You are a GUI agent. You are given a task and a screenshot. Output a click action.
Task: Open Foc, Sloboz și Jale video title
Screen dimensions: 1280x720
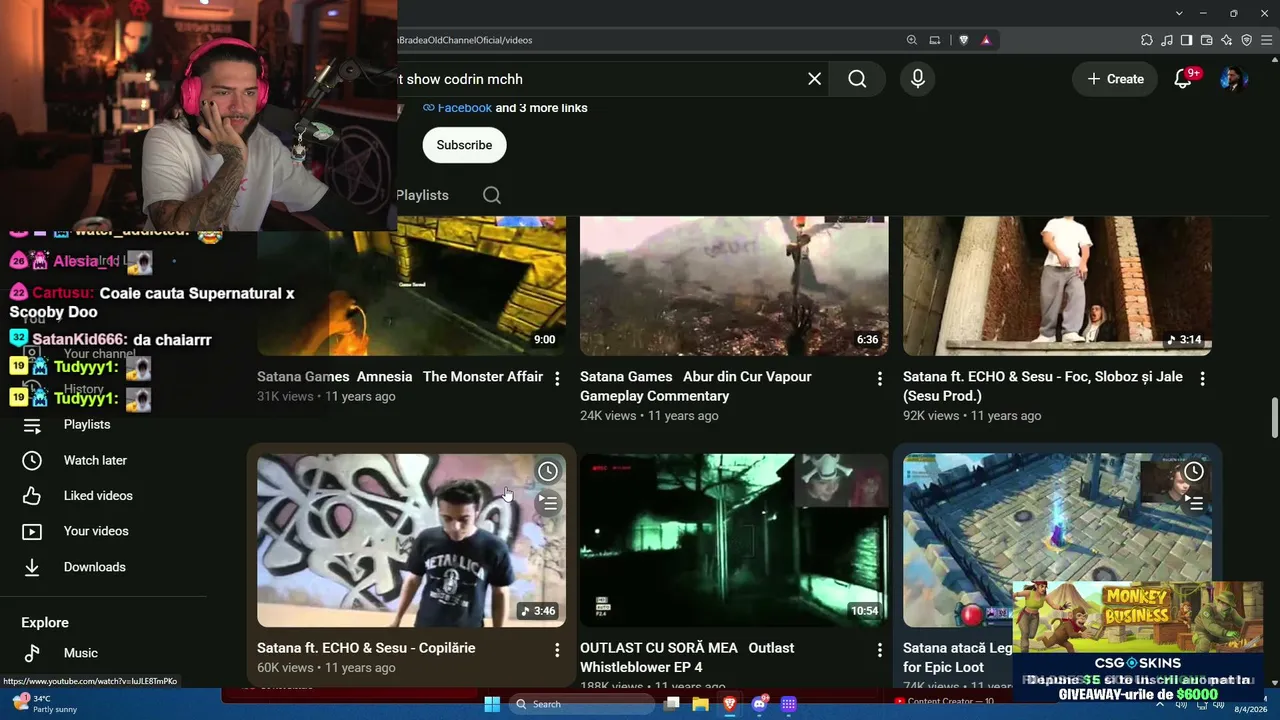point(1043,386)
